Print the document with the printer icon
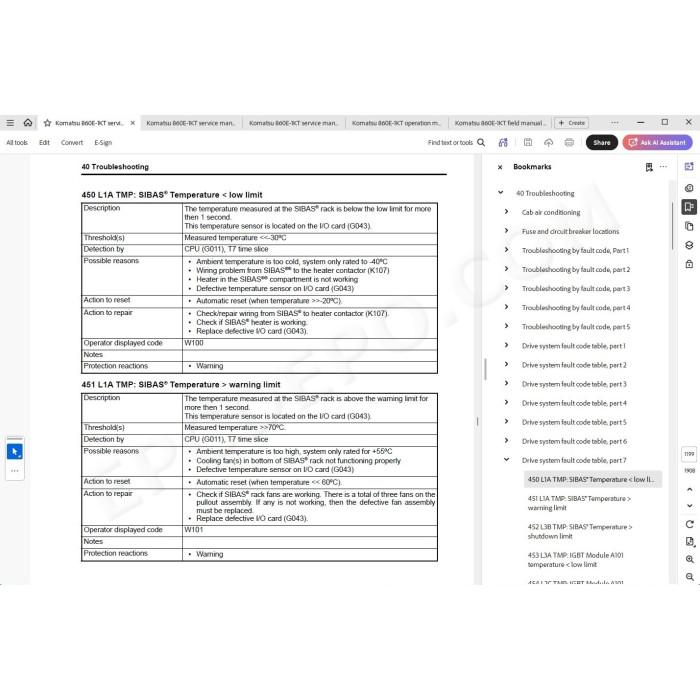 (x=569, y=142)
